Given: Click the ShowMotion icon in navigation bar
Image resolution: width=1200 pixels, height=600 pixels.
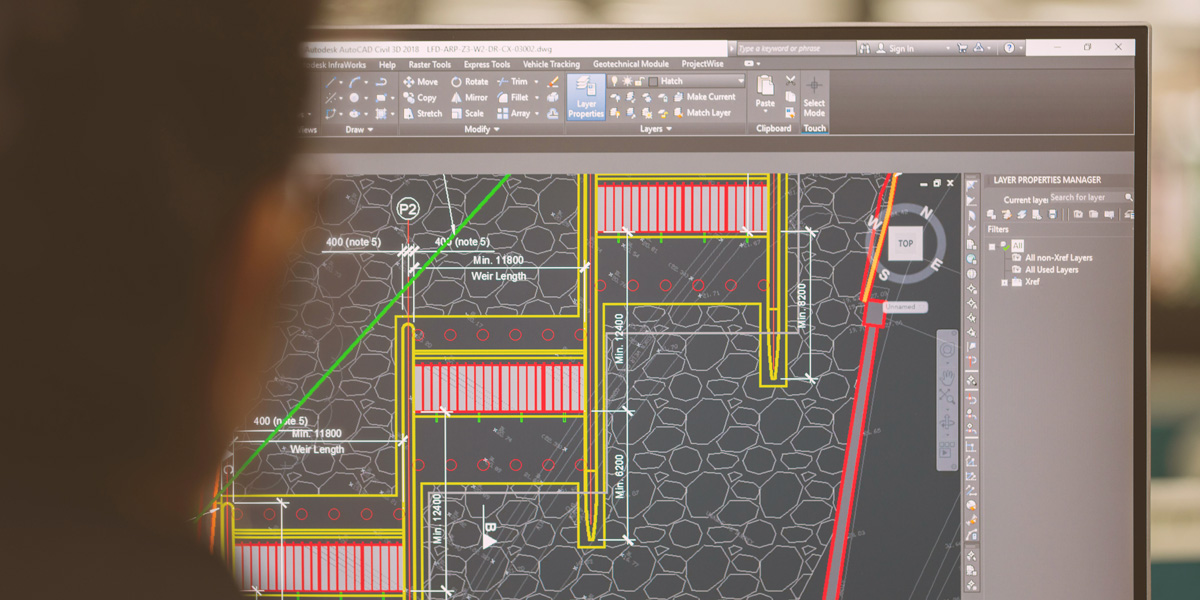Looking at the screenshot, I should [x=947, y=452].
